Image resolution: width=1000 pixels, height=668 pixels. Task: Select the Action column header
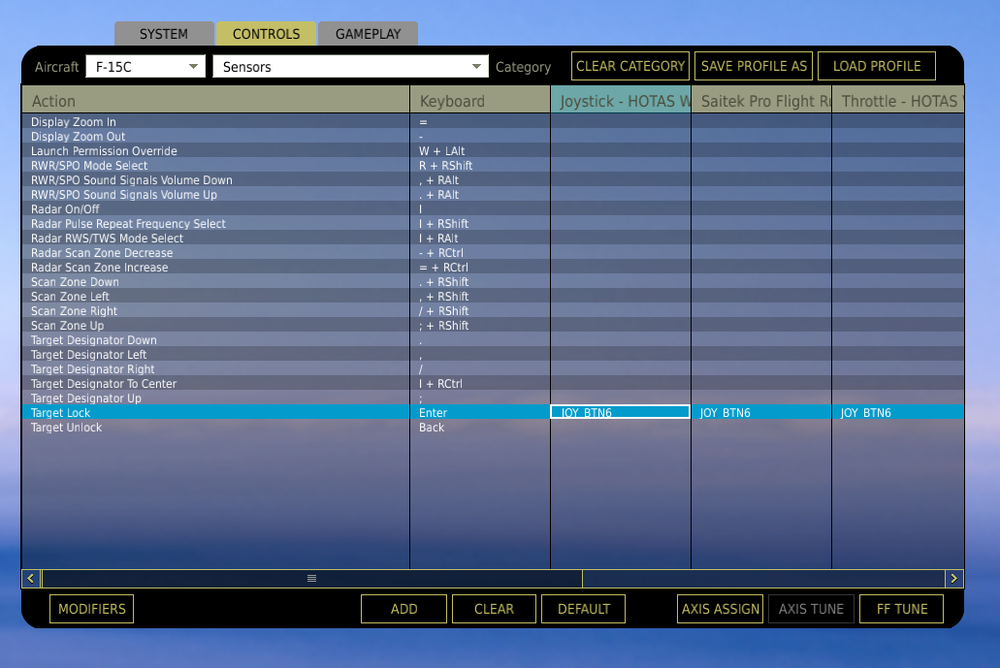(216, 100)
